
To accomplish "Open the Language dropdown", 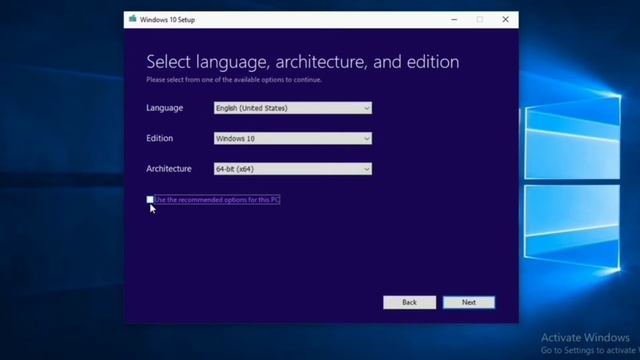I will pyautogui.click(x=293, y=108).
